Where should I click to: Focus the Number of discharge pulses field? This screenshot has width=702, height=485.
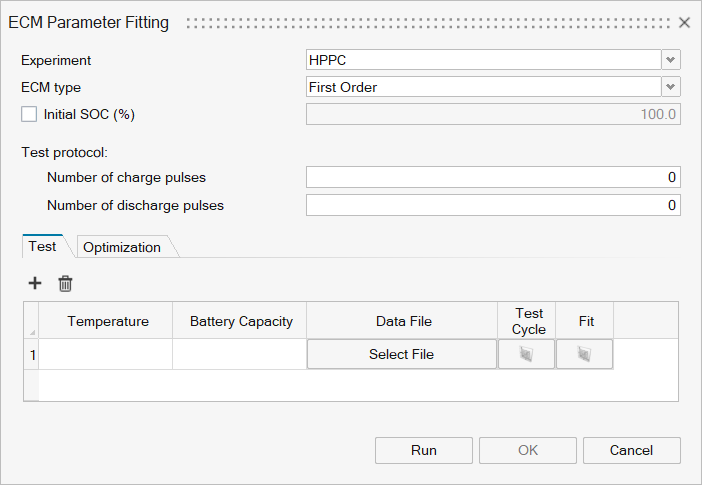493,205
